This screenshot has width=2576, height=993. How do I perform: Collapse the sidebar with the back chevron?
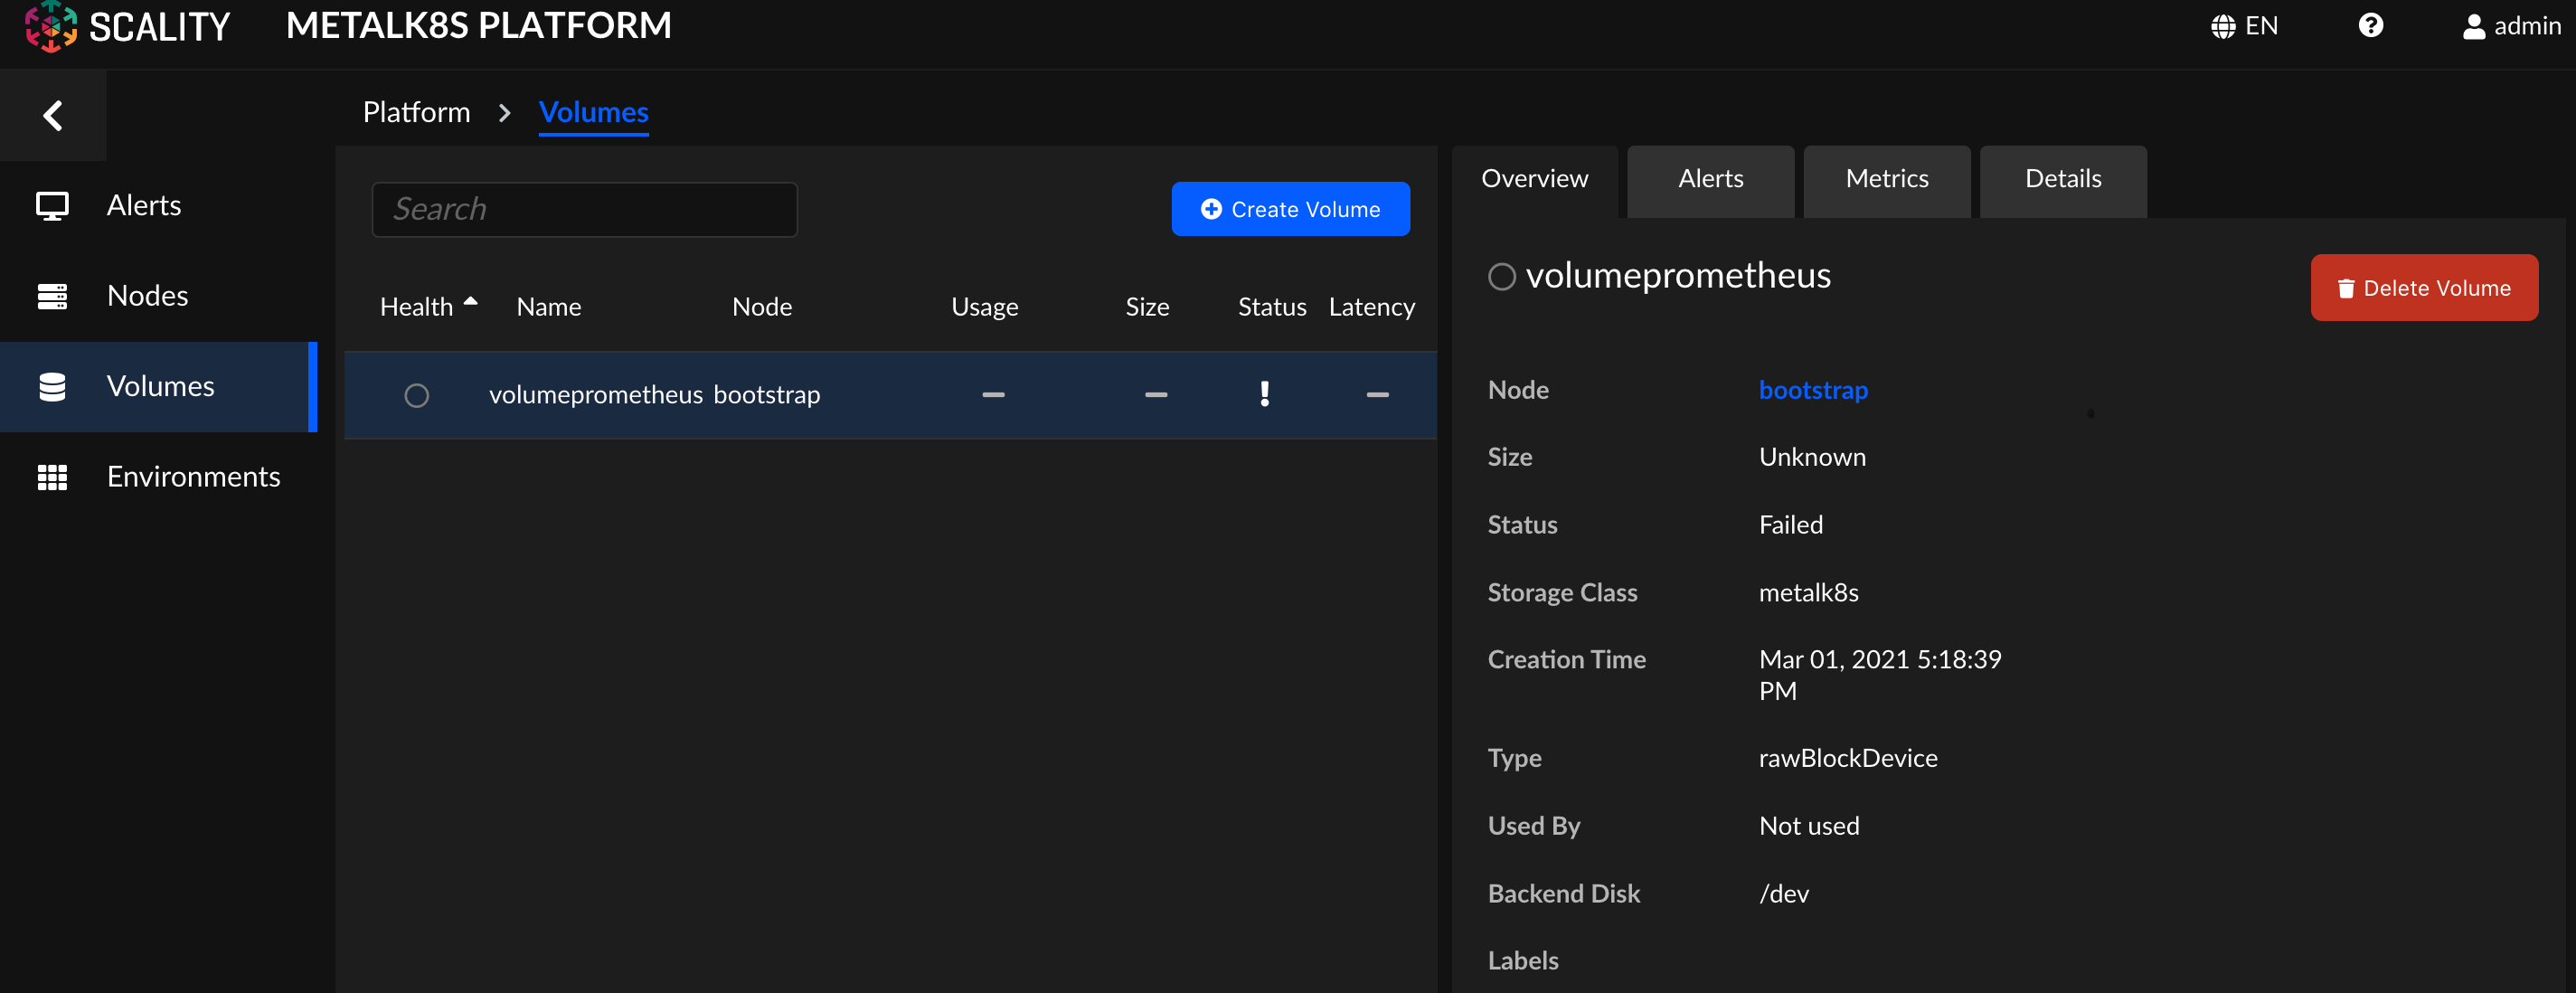[x=53, y=115]
